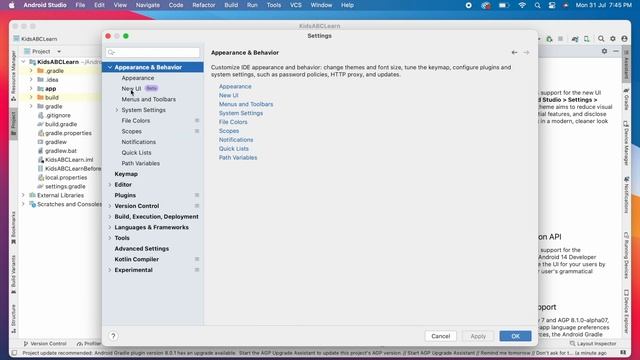The width and height of the screenshot is (640, 360).
Task: Open Path Variables link in content pane
Action: point(238,158)
